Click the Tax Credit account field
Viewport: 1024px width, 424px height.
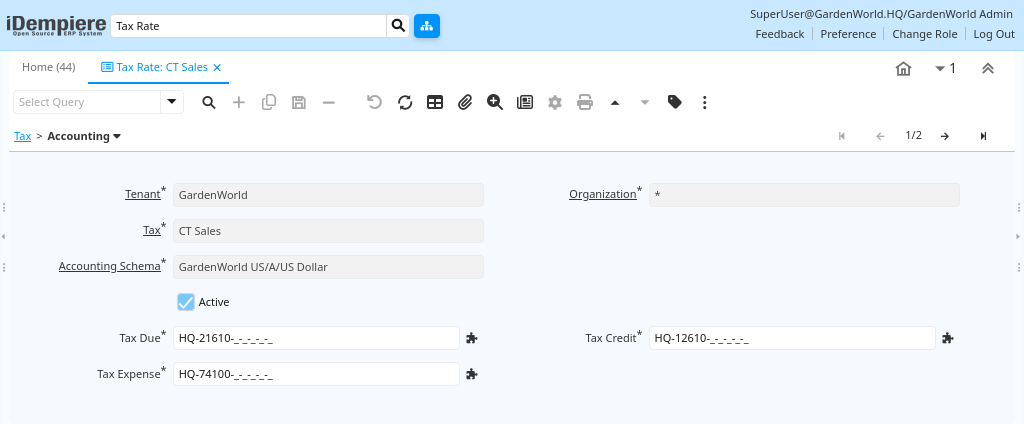coord(792,338)
